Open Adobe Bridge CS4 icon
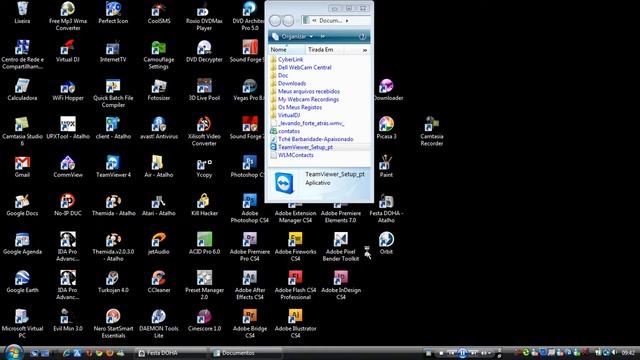Image resolution: width=640 pixels, height=360 pixels. 249,324
